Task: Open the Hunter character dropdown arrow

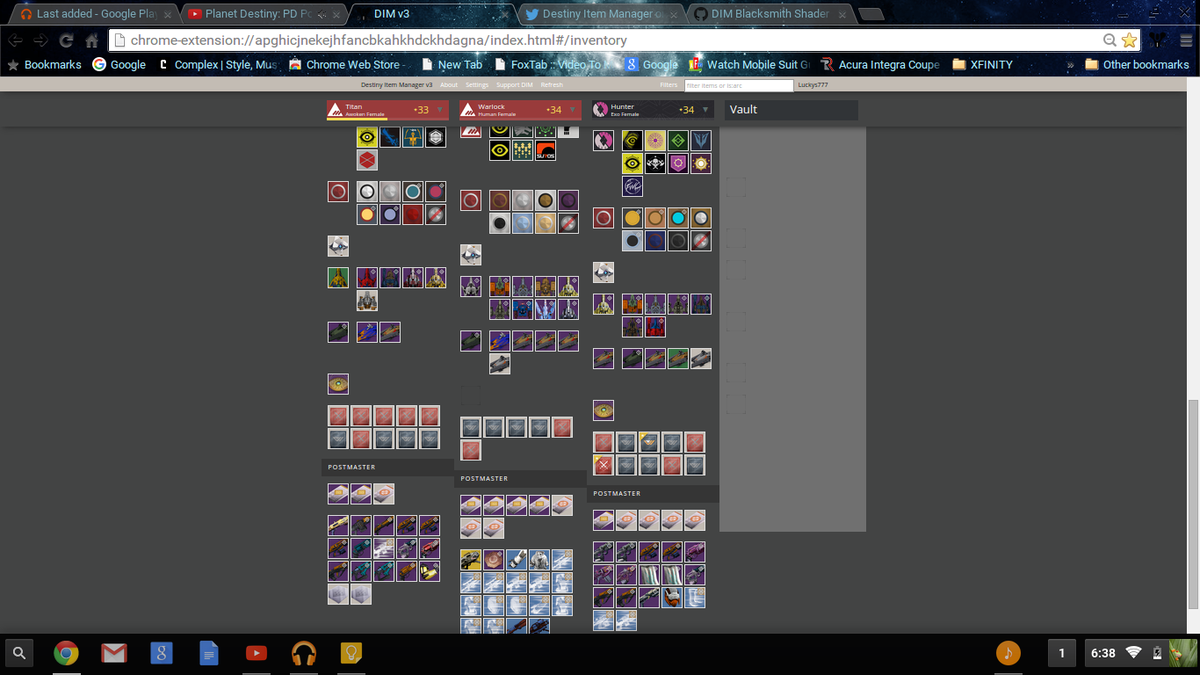Action: pyautogui.click(x=705, y=109)
